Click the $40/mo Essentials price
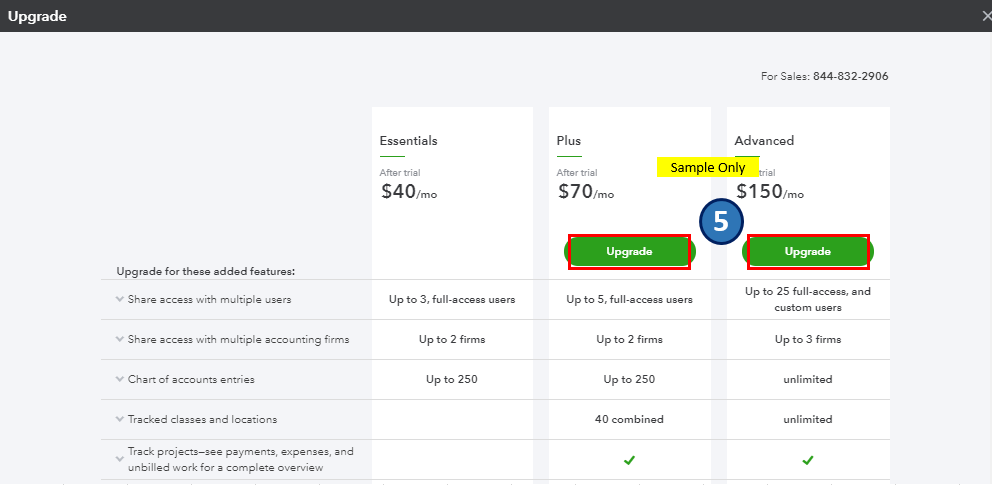The height and width of the screenshot is (485, 992). click(409, 192)
